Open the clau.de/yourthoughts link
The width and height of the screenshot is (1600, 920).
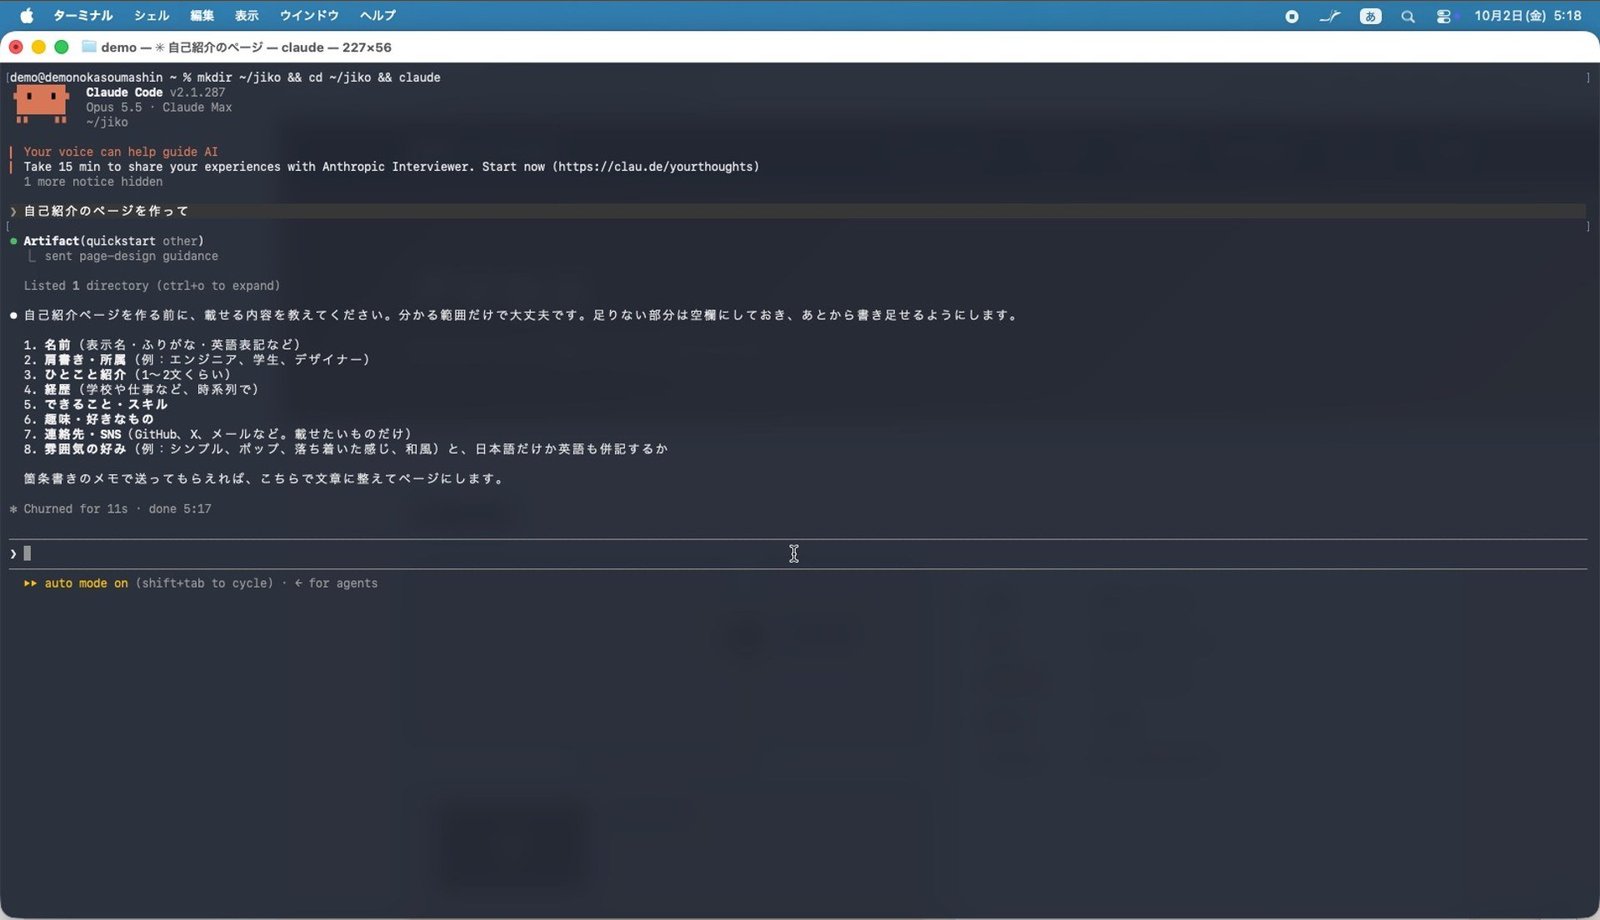click(656, 167)
